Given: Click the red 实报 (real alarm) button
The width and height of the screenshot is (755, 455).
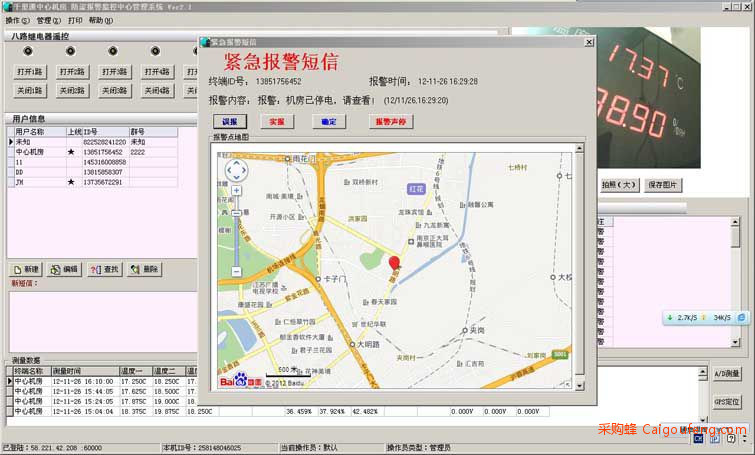Looking at the screenshot, I should [x=277, y=122].
